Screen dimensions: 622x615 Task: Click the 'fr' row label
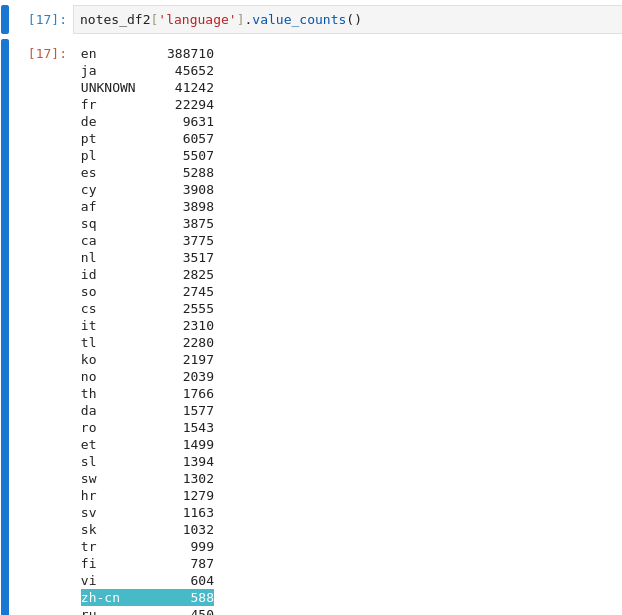88,105
